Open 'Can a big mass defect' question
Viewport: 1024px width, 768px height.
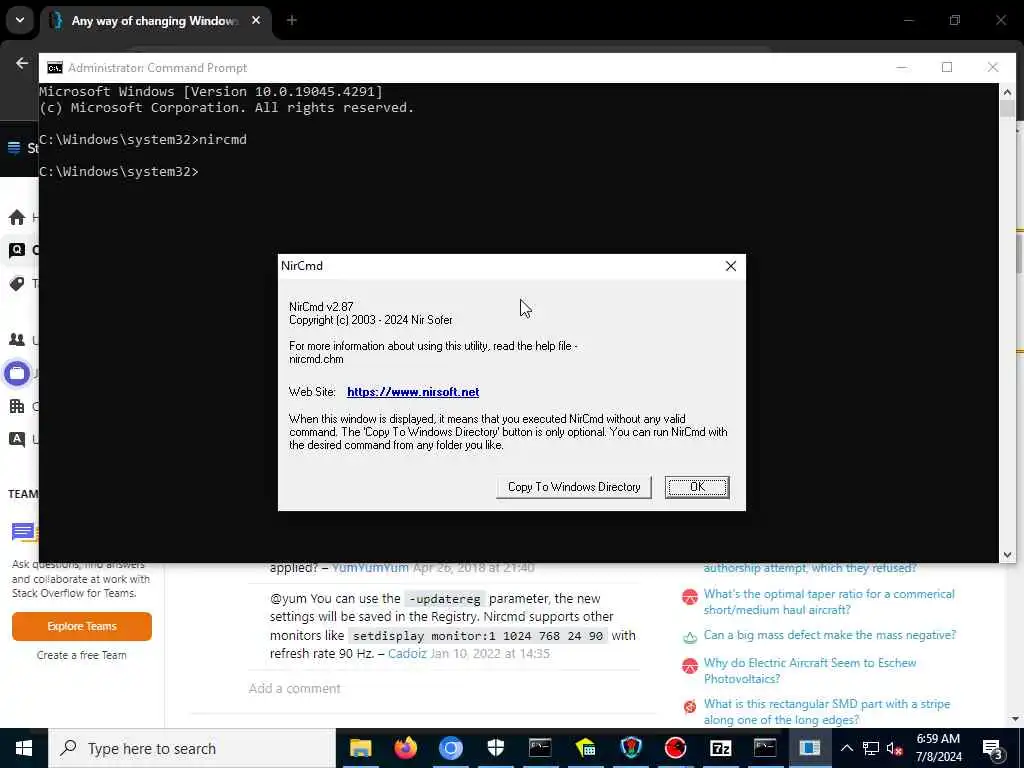pyautogui.click(x=829, y=635)
